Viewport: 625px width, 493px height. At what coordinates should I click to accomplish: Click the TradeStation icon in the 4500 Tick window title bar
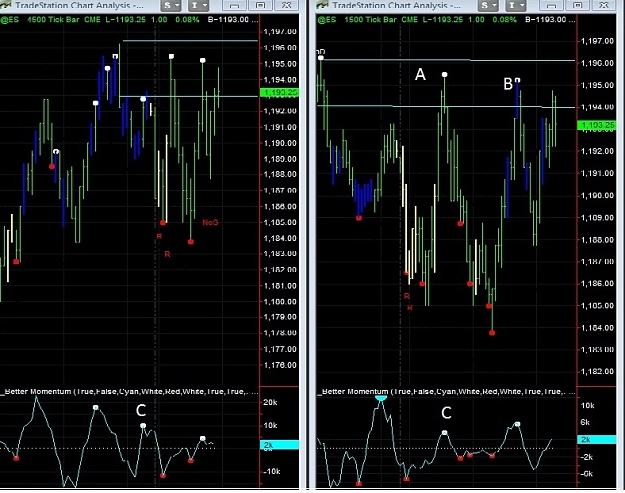[x=6, y=5]
